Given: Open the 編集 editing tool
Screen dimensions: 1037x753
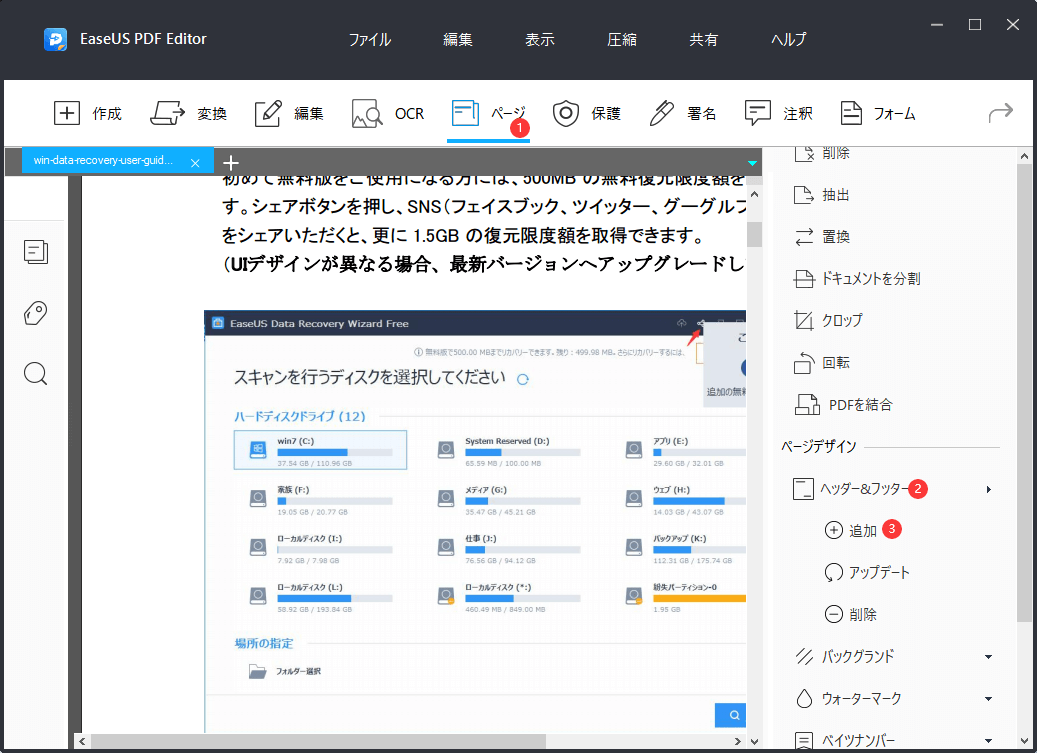Looking at the screenshot, I should [289, 113].
